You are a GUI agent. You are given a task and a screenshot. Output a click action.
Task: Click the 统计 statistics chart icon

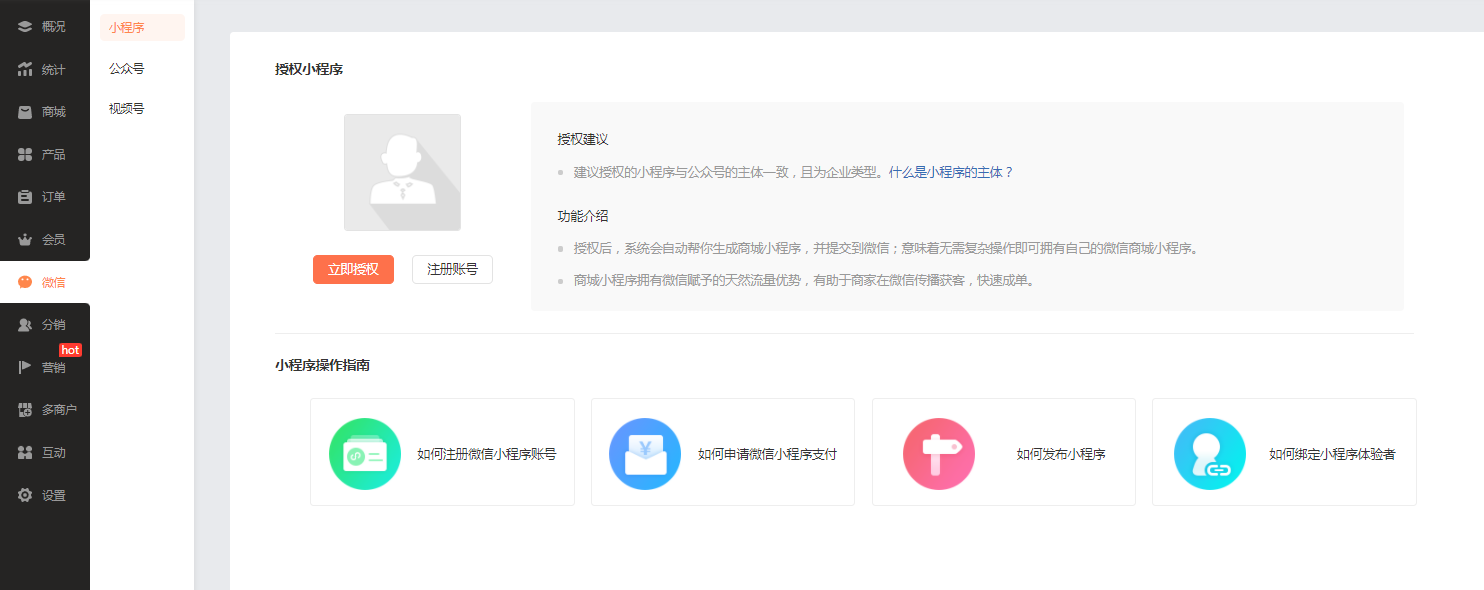pyautogui.click(x=25, y=69)
